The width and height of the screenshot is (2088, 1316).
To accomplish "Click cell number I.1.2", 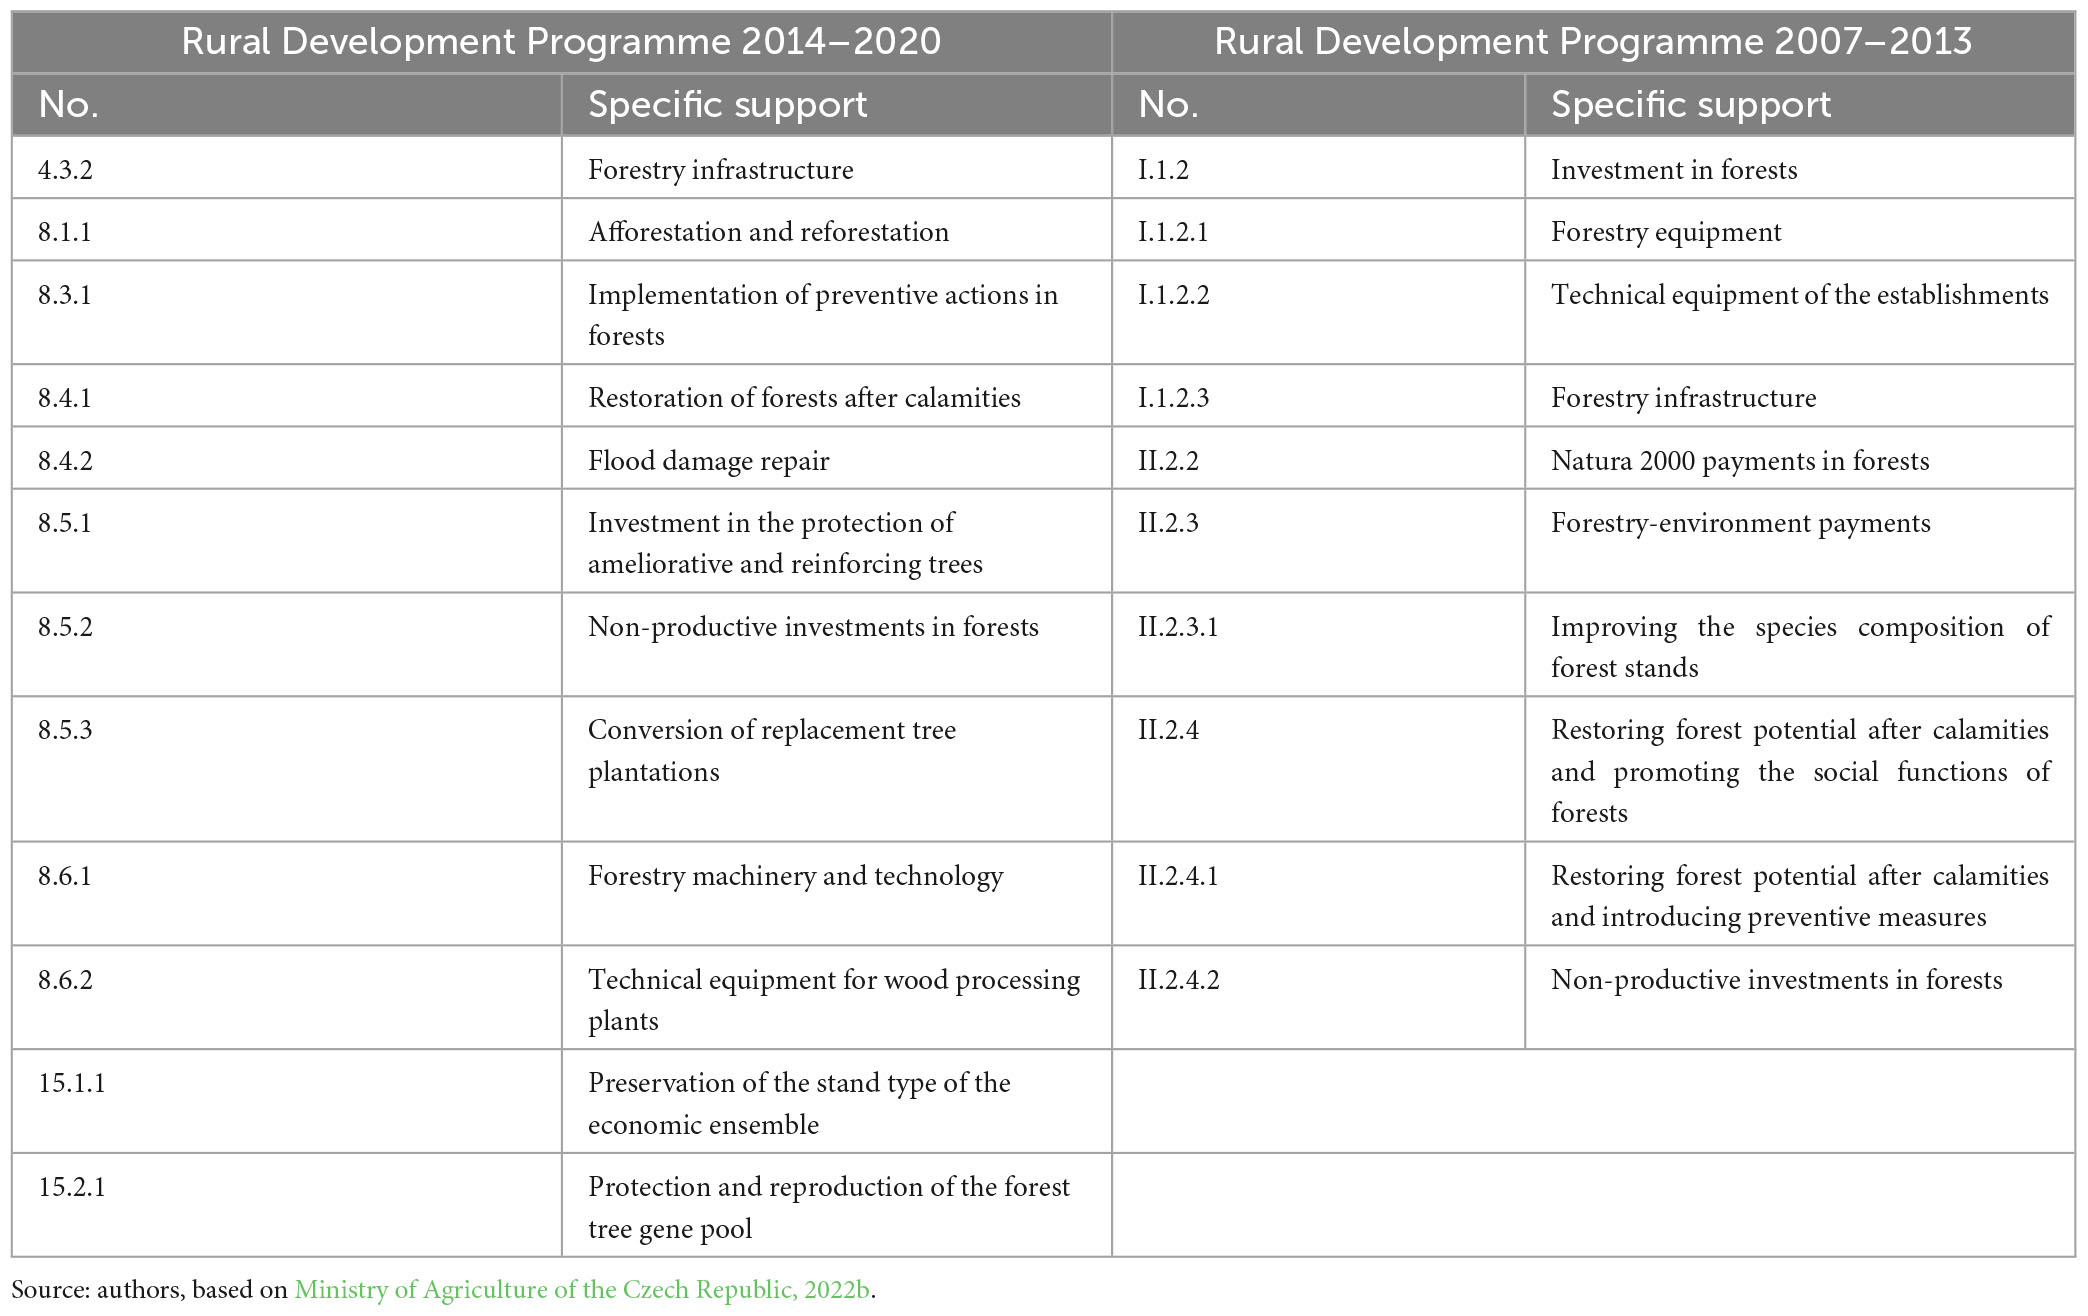I will 1319,168.
